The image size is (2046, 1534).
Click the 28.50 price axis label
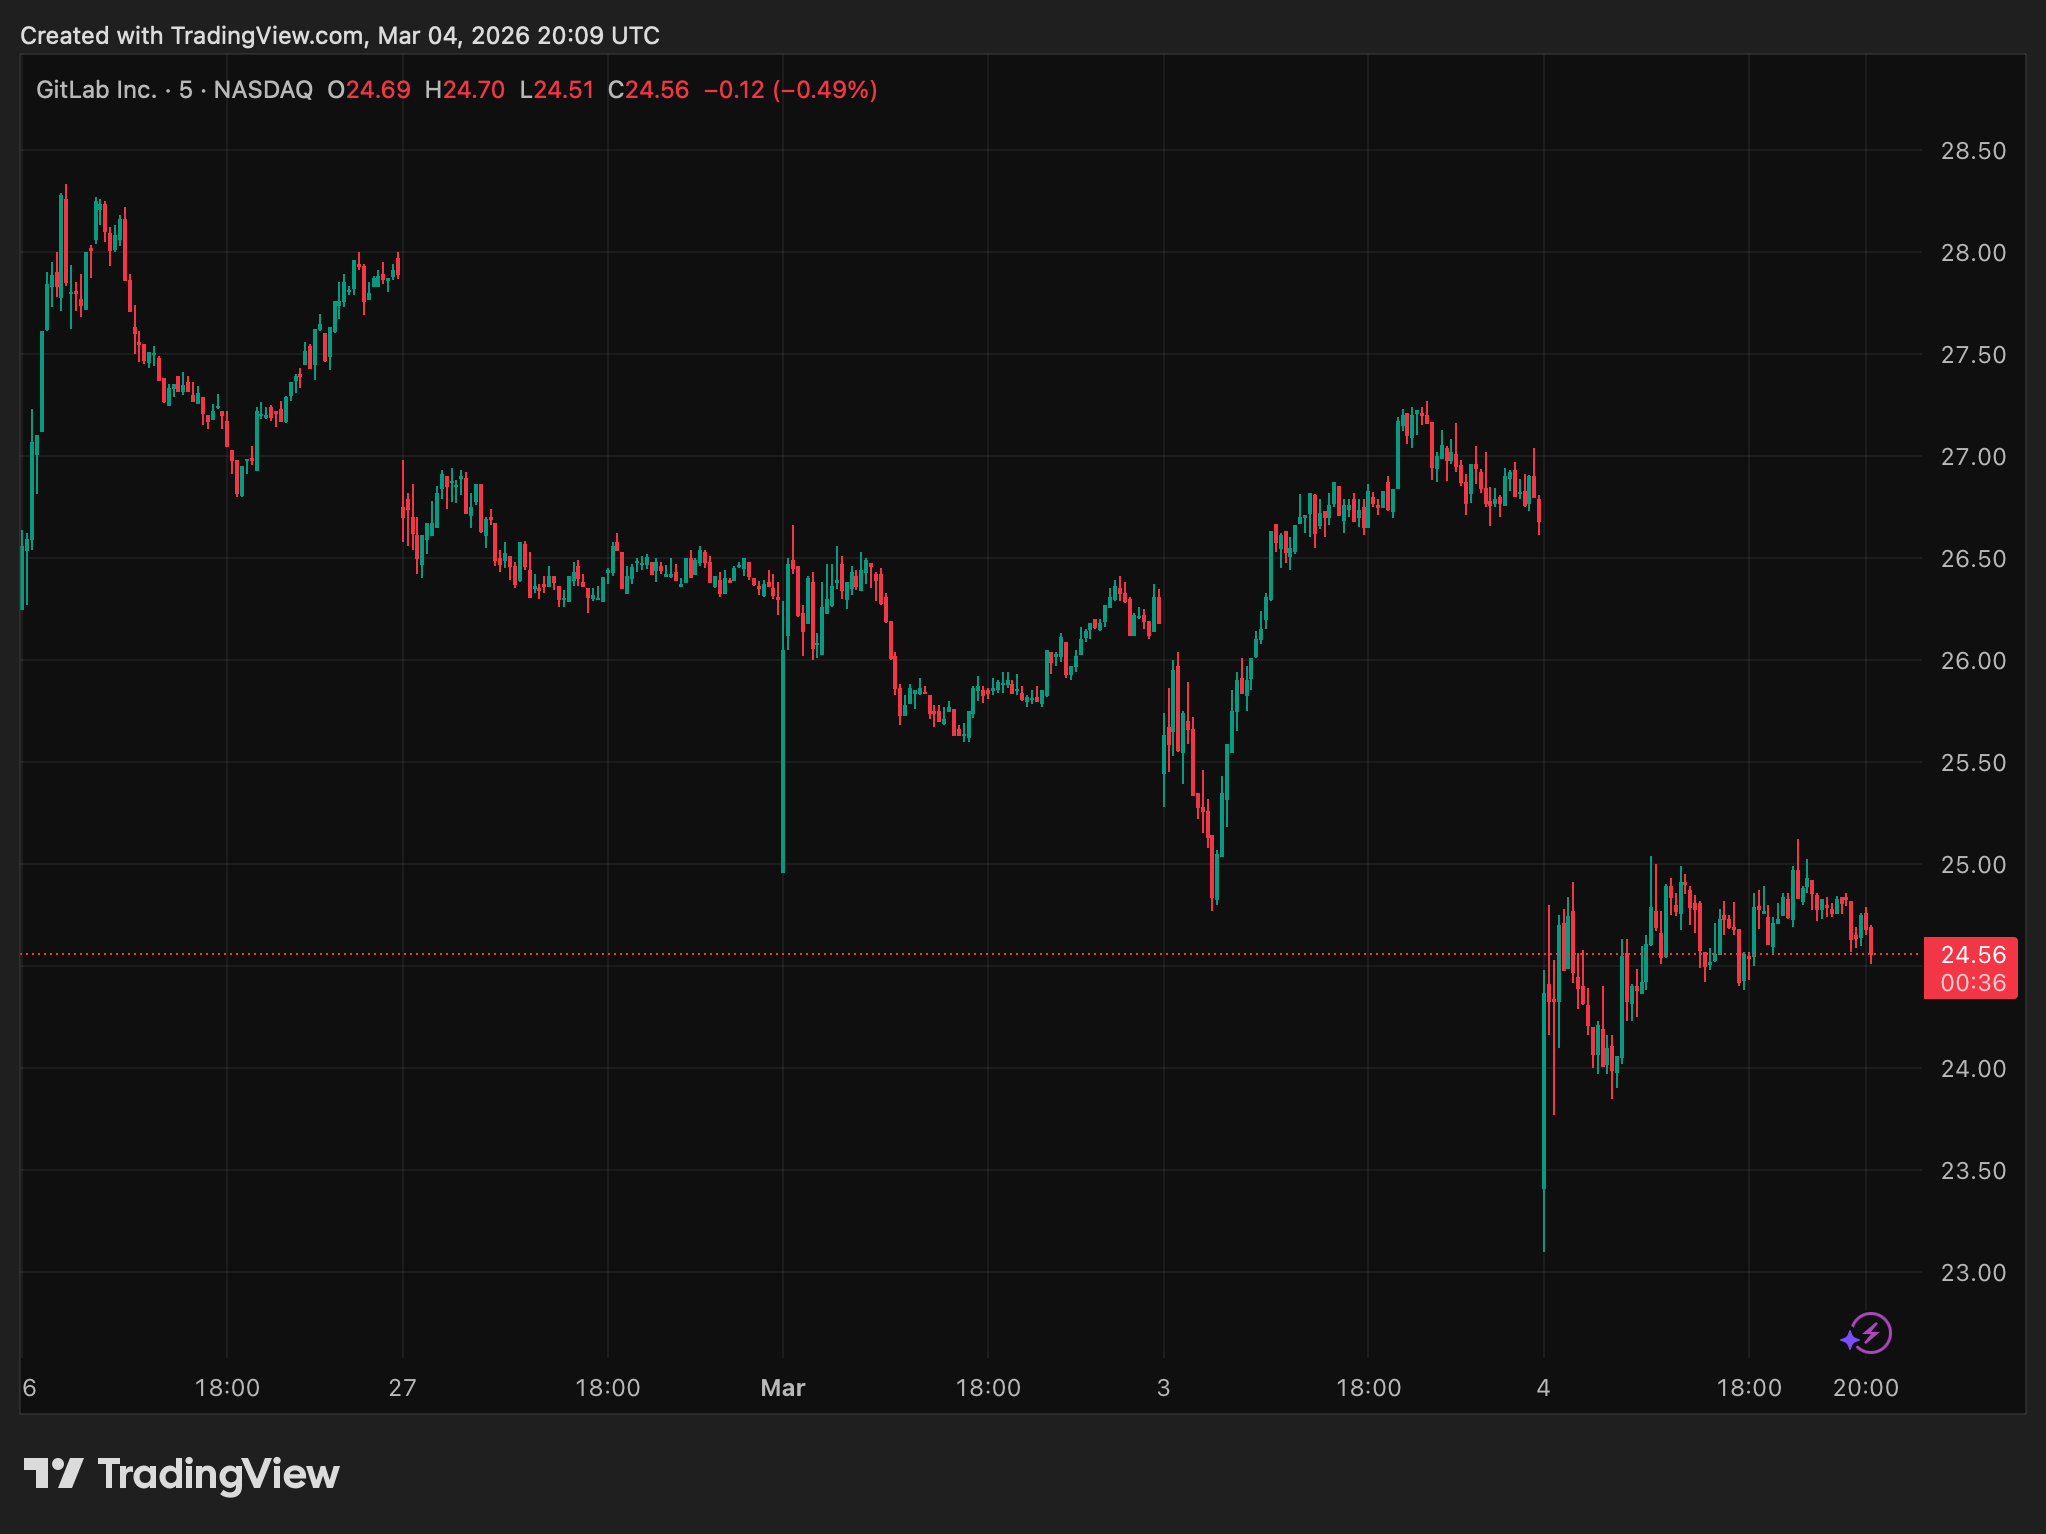(x=1972, y=151)
